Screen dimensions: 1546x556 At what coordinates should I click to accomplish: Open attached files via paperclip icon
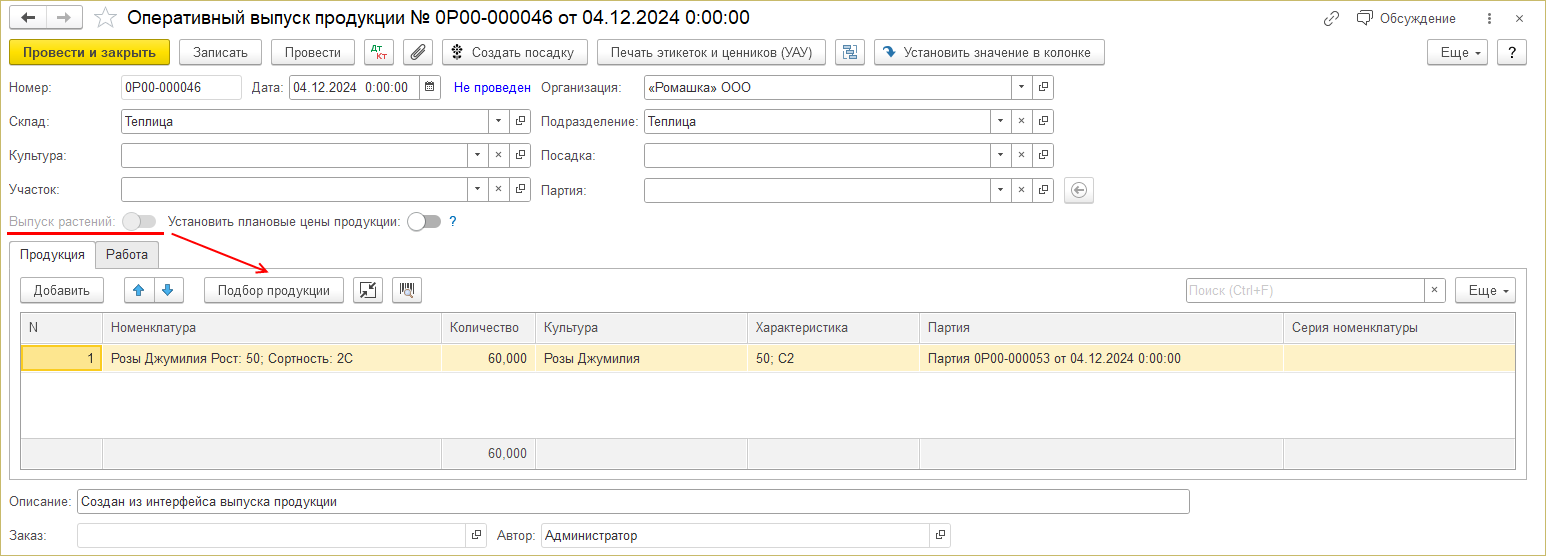418,52
